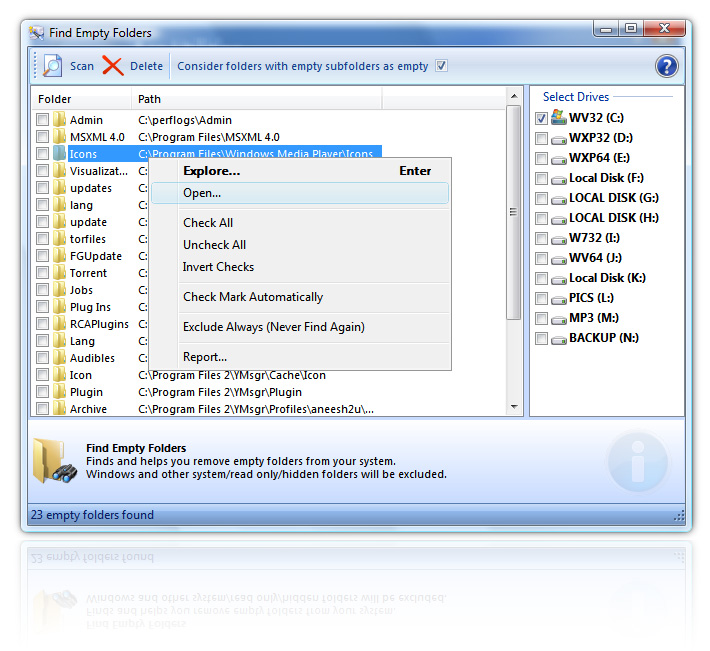Check the box beside Admin folder

coord(42,120)
